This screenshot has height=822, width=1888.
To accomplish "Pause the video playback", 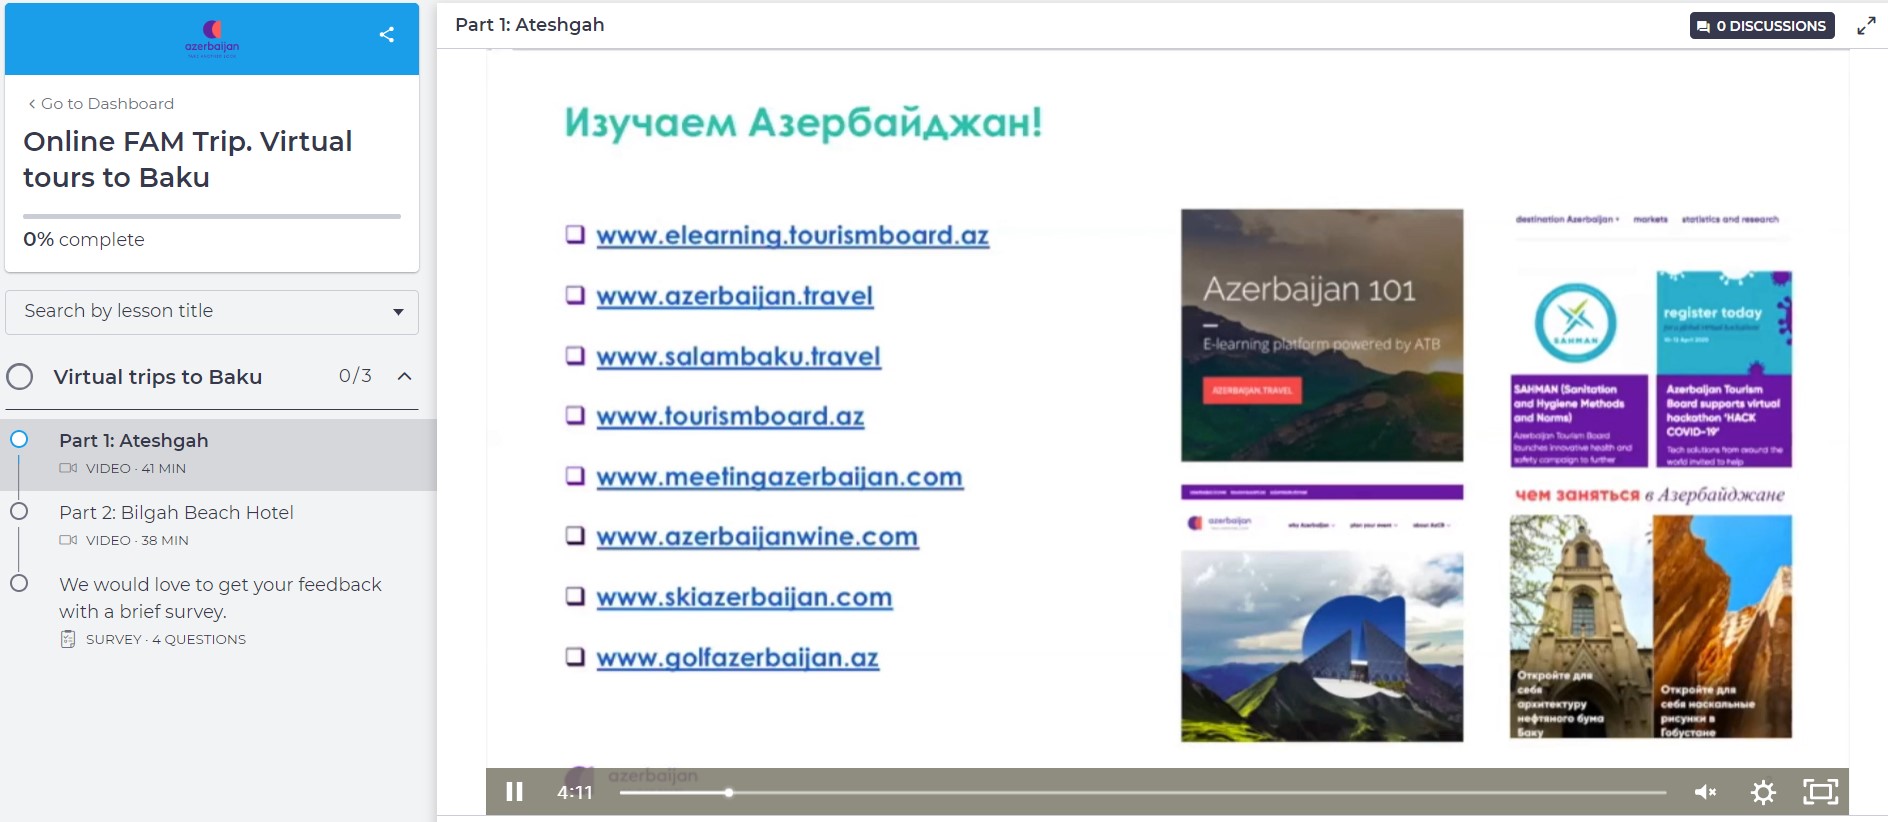I will click(514, 792).
